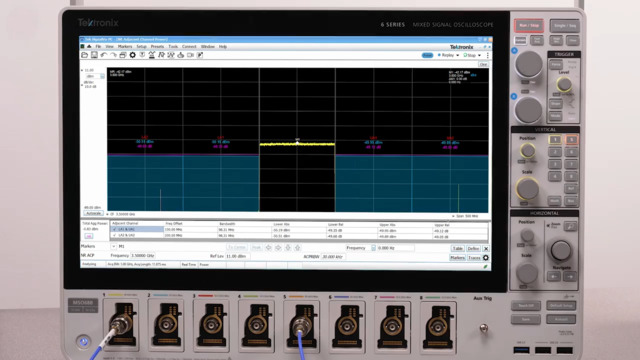Viewport: 640px width, 360px height.
Task: Toggle the LA1 & UA1 row checkbox
Action: tap(114, 229)
